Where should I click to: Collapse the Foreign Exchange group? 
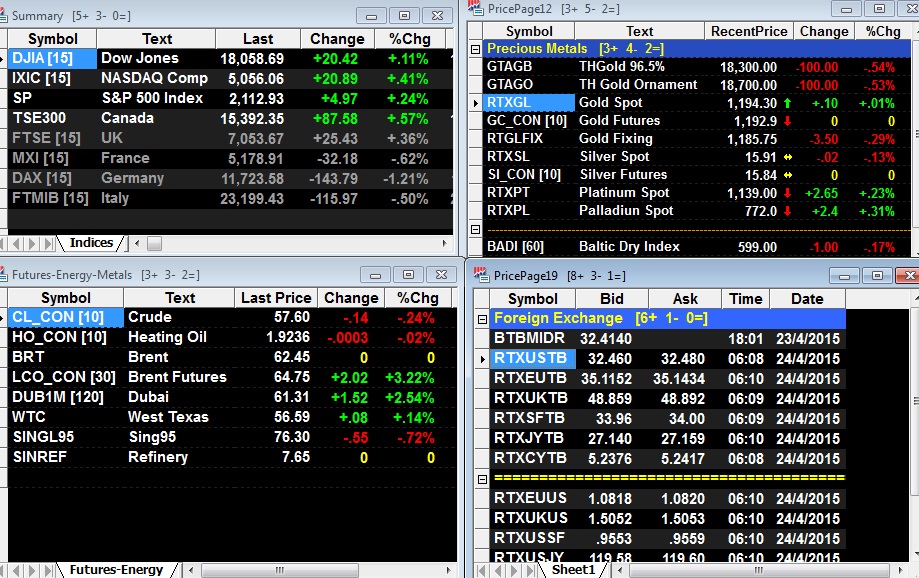pos(482,319)
